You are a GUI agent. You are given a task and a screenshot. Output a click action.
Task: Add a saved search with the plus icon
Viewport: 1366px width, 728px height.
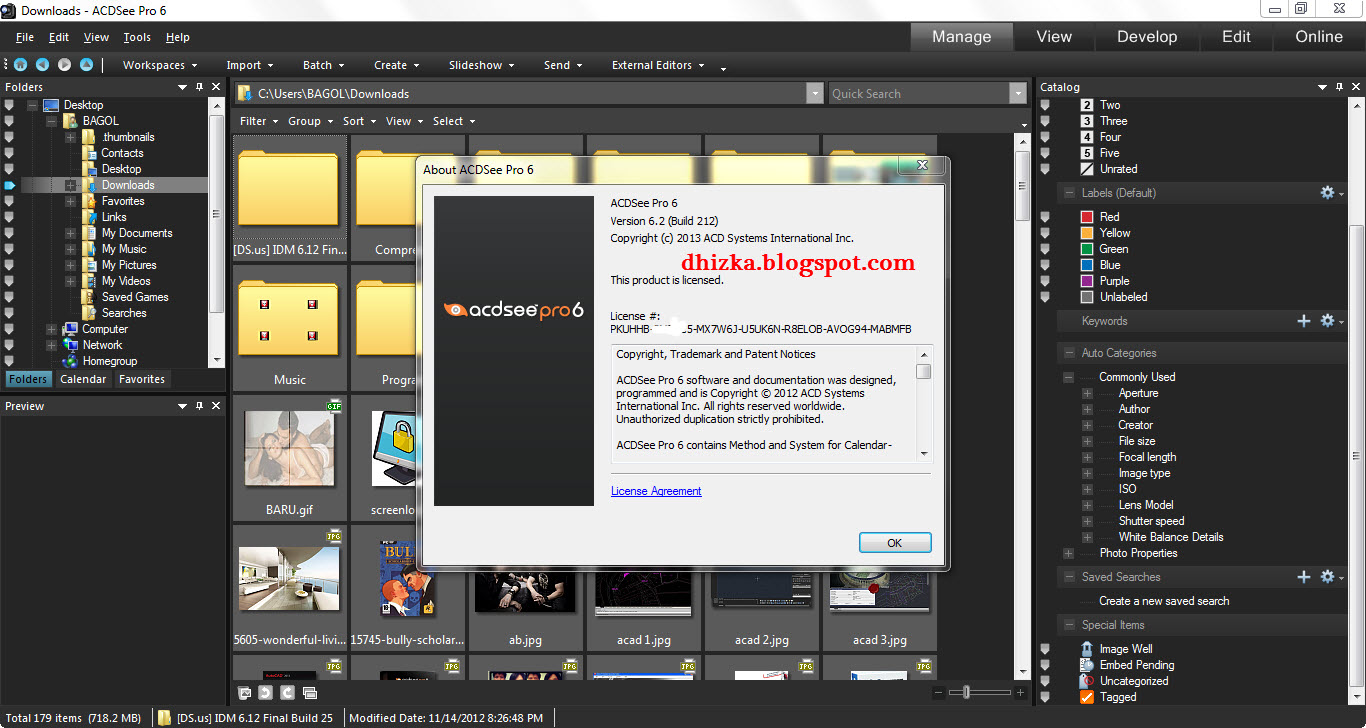pyautogui.click(x=1304, y=577)
